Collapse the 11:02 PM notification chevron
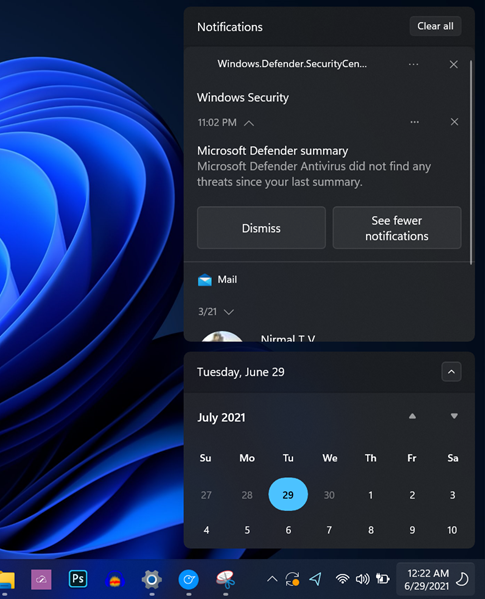The width and height of the screenshot is (485, 599). (249, 123)
